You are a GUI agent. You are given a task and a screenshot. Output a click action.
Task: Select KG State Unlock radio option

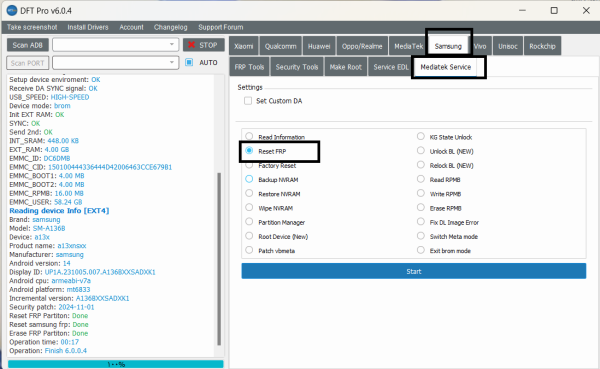[x=421, y=136]
